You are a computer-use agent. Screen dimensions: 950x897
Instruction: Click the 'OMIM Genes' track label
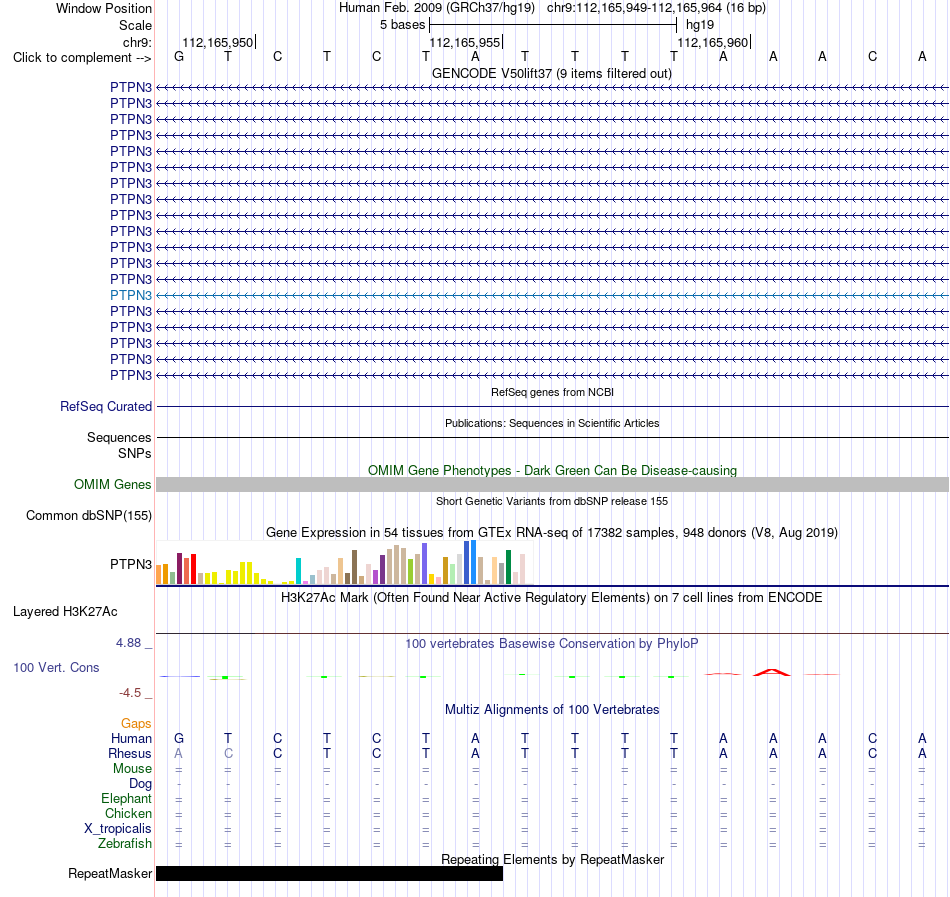pyautogui.click(x=112, y=485)
